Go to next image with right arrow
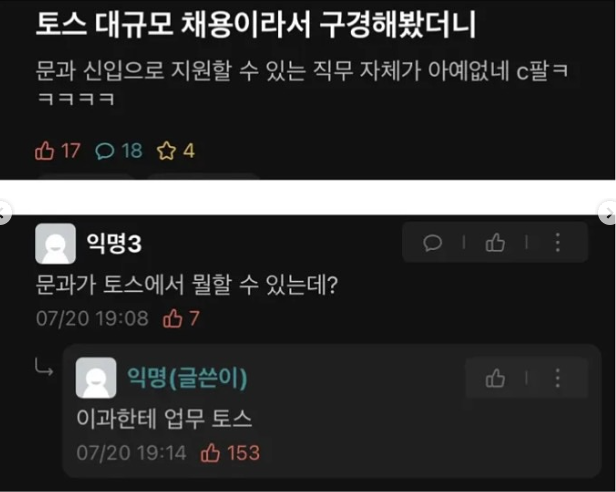616x492 pixels. point(608,213)
